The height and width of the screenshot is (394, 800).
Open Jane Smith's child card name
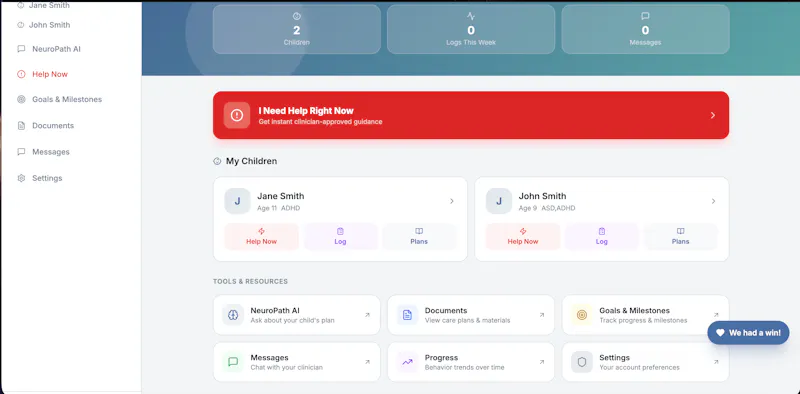coord(281,196)
